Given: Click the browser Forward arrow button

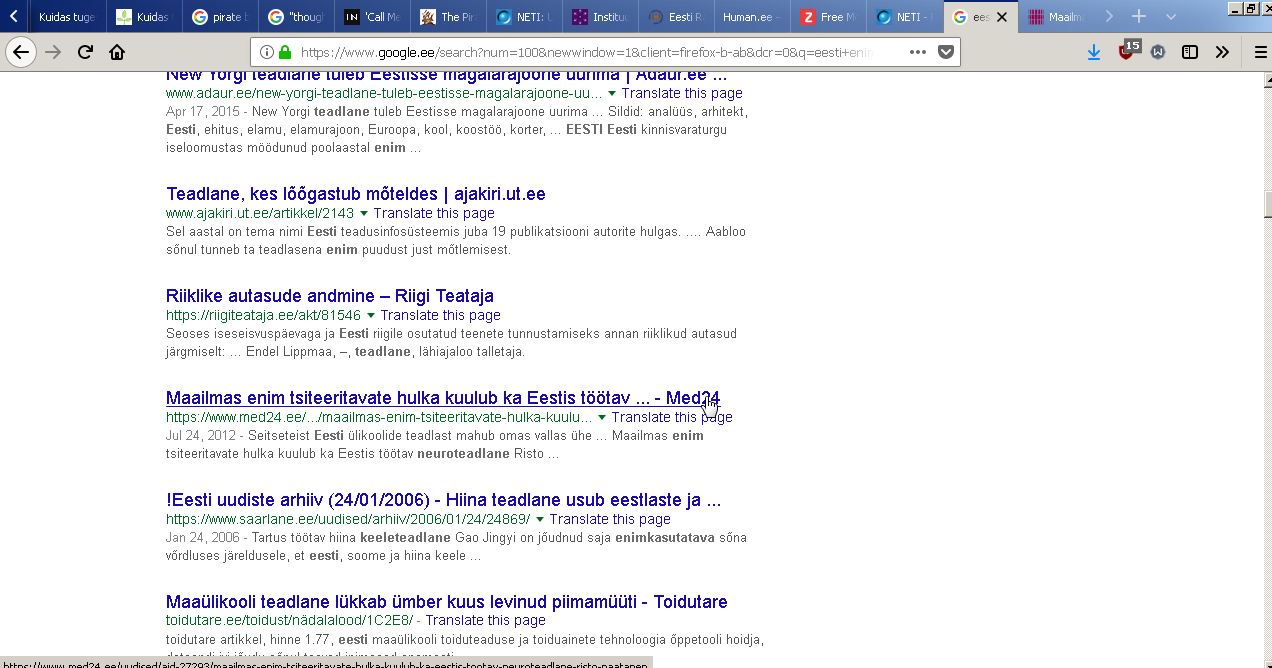Looking at the screenshot, I should (x=53, y=52).
